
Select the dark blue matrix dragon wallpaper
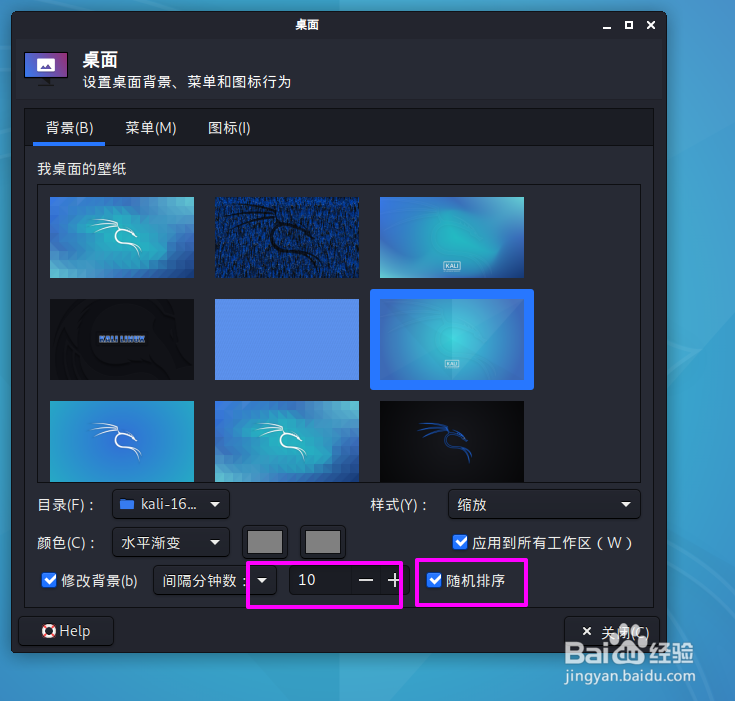coord(287,237)
